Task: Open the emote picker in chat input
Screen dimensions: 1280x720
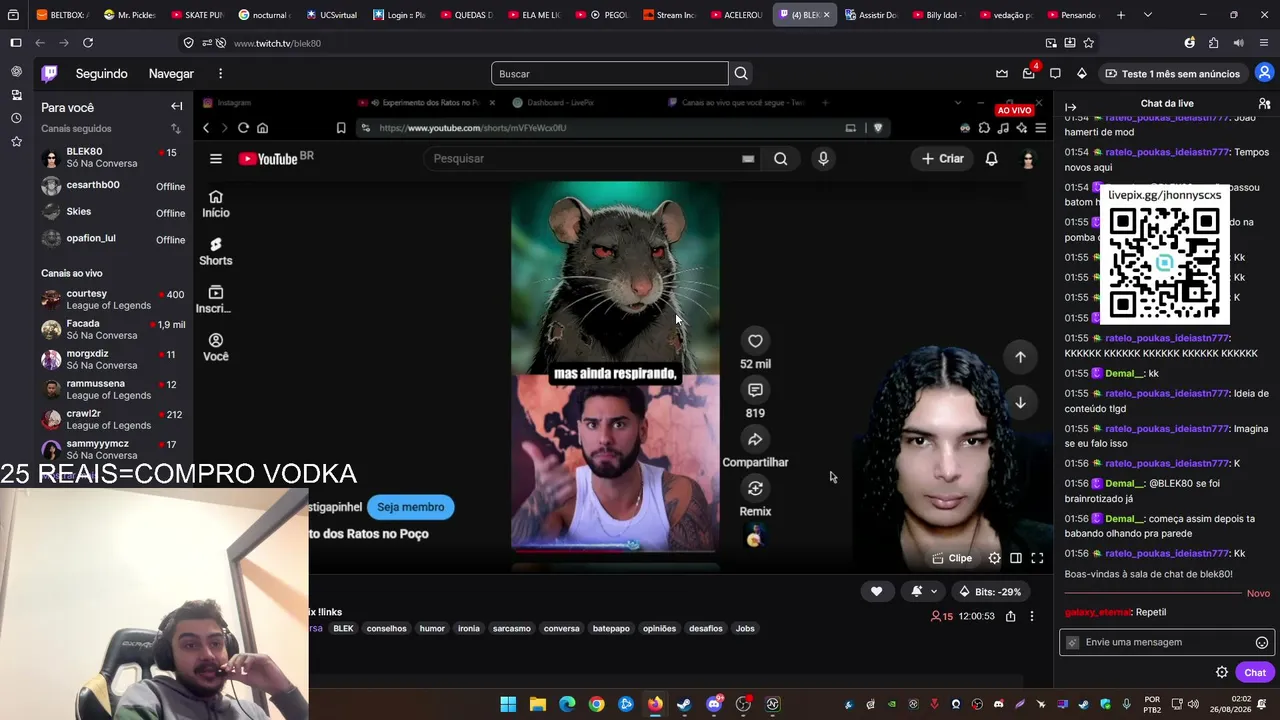Action: [x=1261, y=643]
